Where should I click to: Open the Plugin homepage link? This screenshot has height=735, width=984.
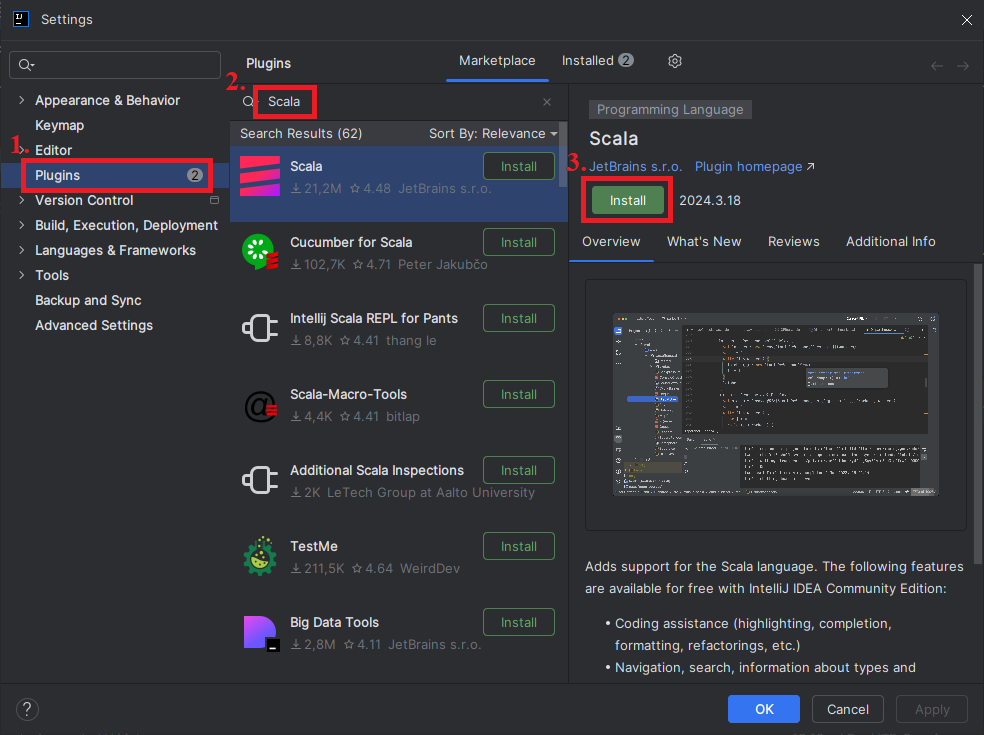pyautogui.click(x=754, y=167)
